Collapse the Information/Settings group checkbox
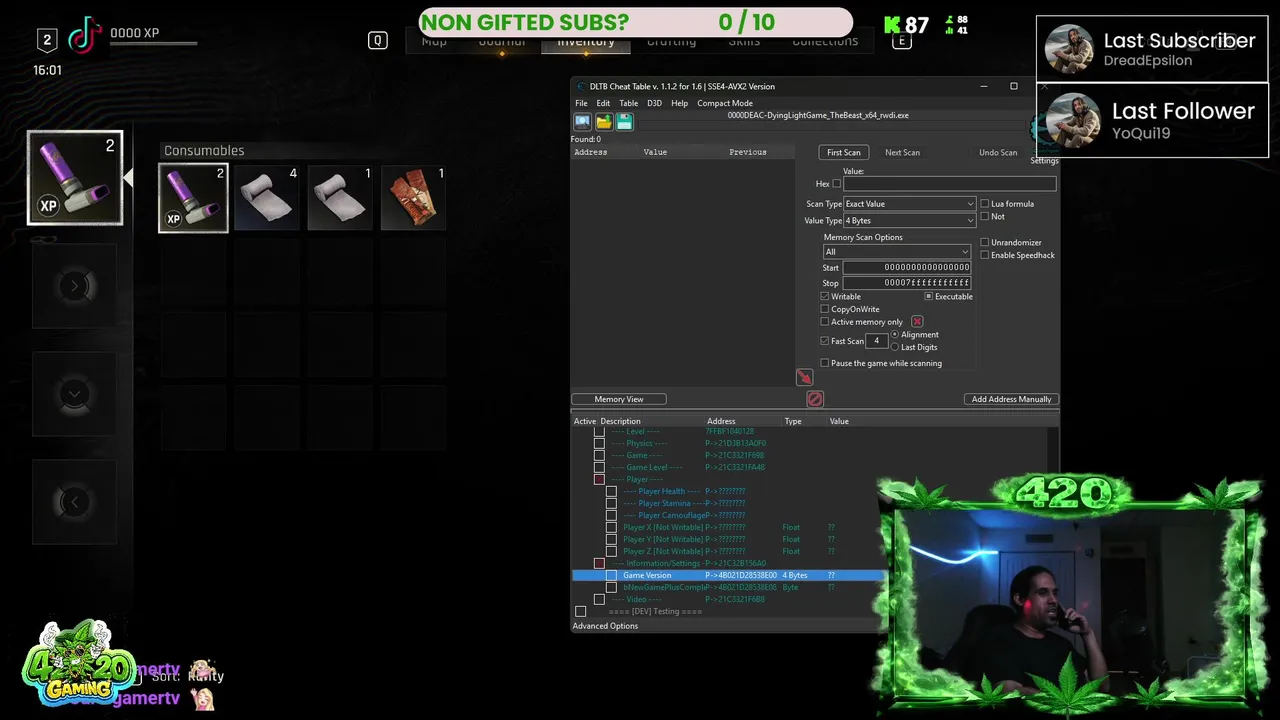Viewport: 1280px width, 720px height. pyautogui.click(x=599, y=563)
